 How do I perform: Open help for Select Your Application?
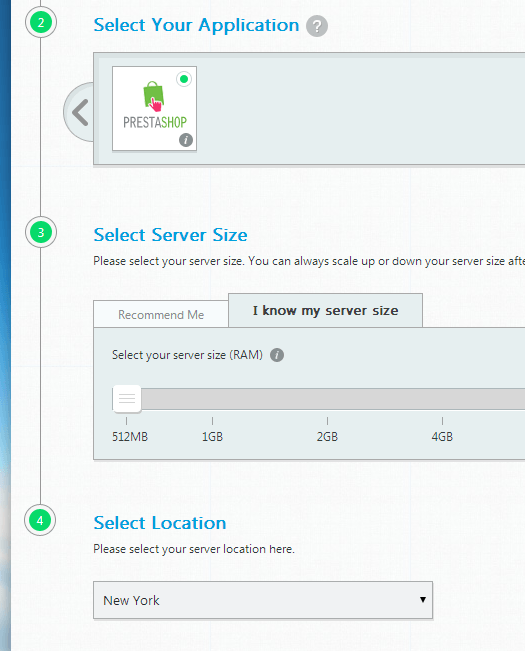click(x=317, y=26)
